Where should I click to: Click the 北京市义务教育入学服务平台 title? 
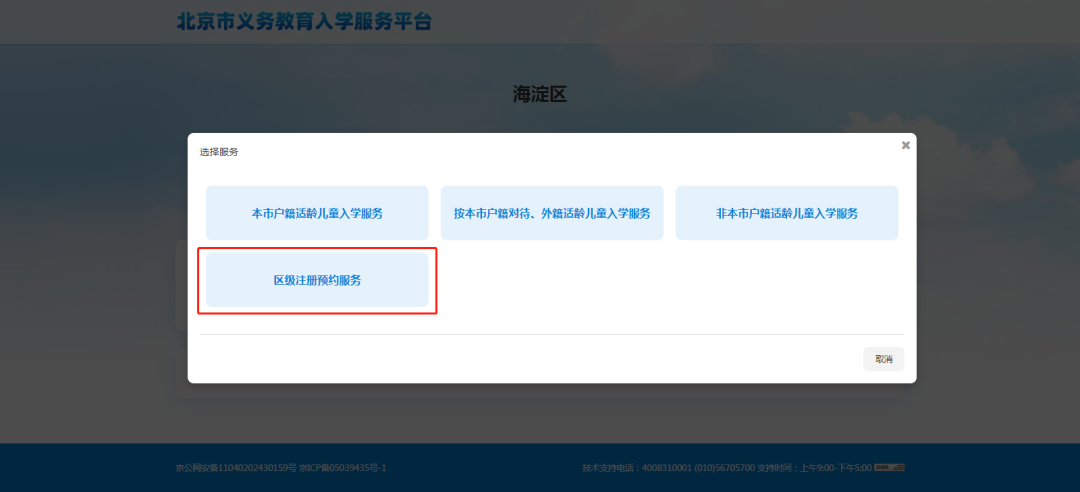tap(304, 21)
